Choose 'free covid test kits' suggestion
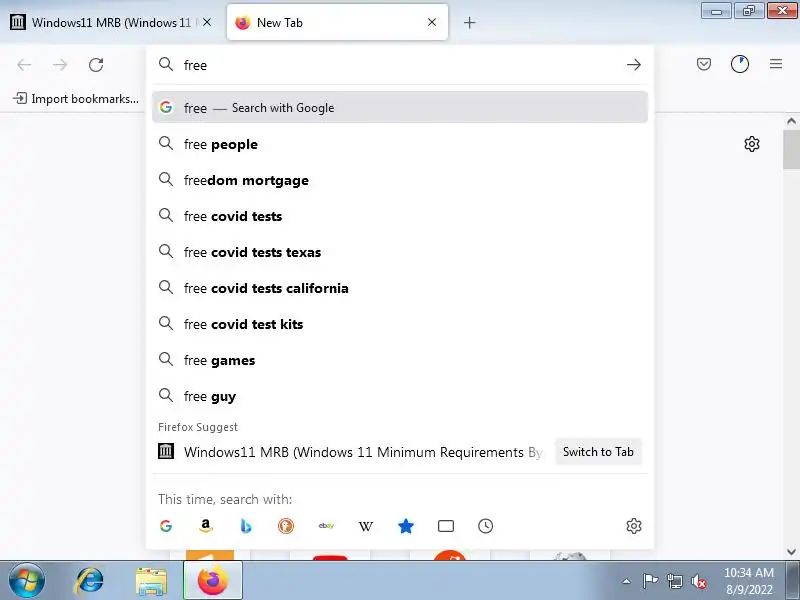The width and height of the screenshot is (800, 600). coord(400,324)
